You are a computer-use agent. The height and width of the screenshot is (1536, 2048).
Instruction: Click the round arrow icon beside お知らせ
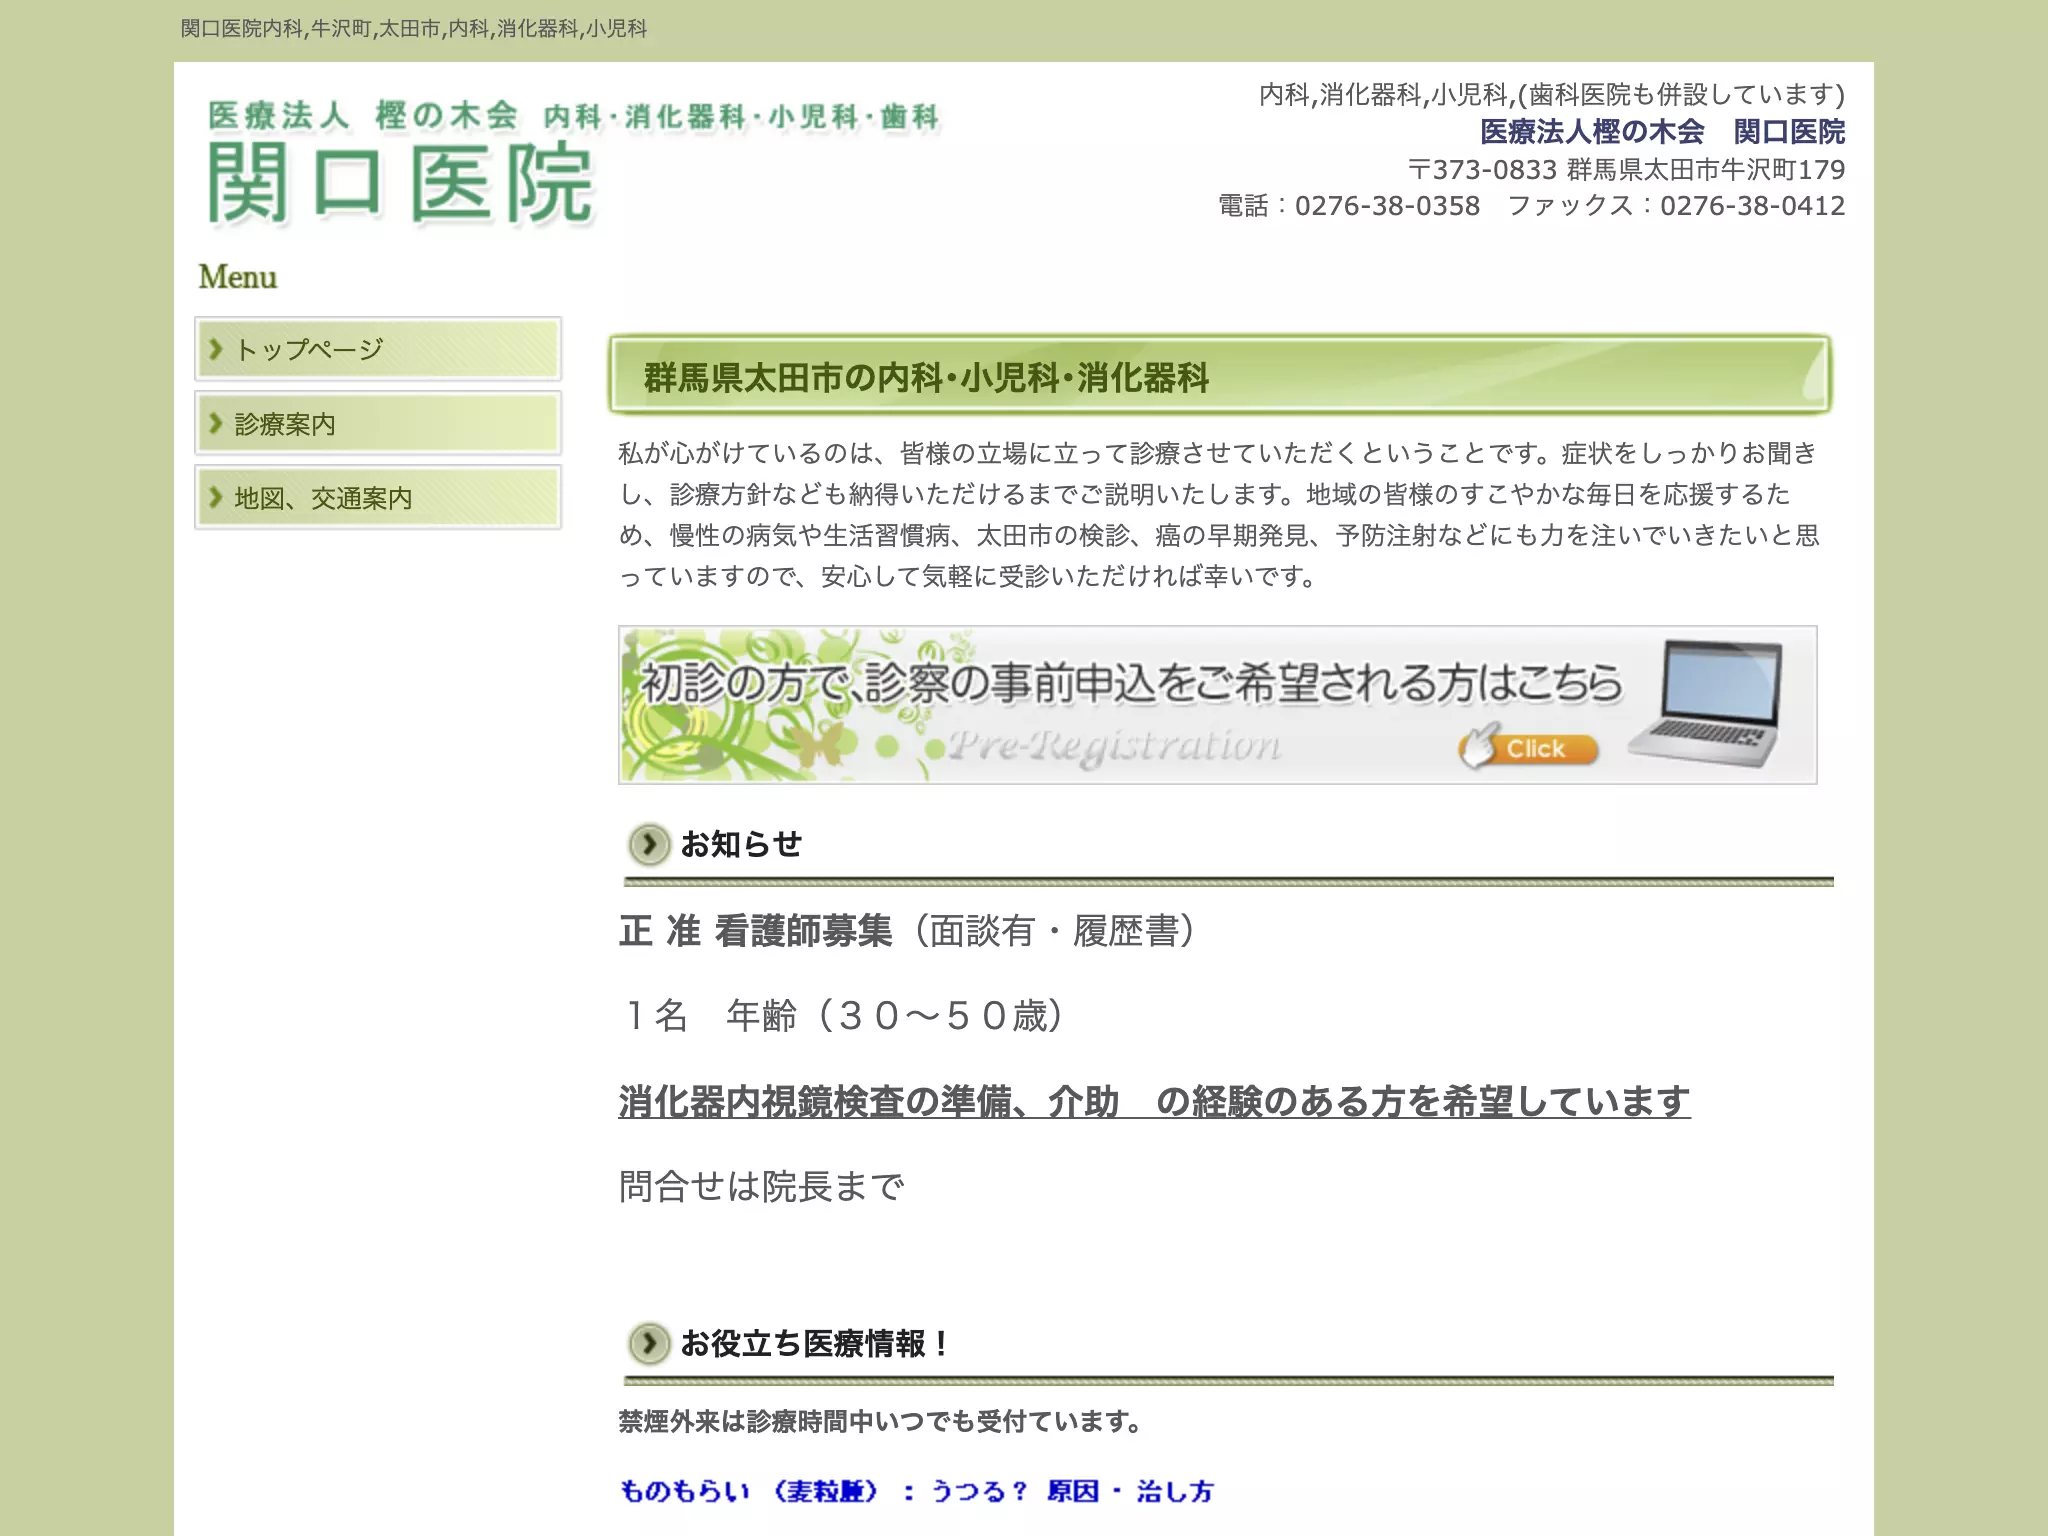[x=649, y=844]
